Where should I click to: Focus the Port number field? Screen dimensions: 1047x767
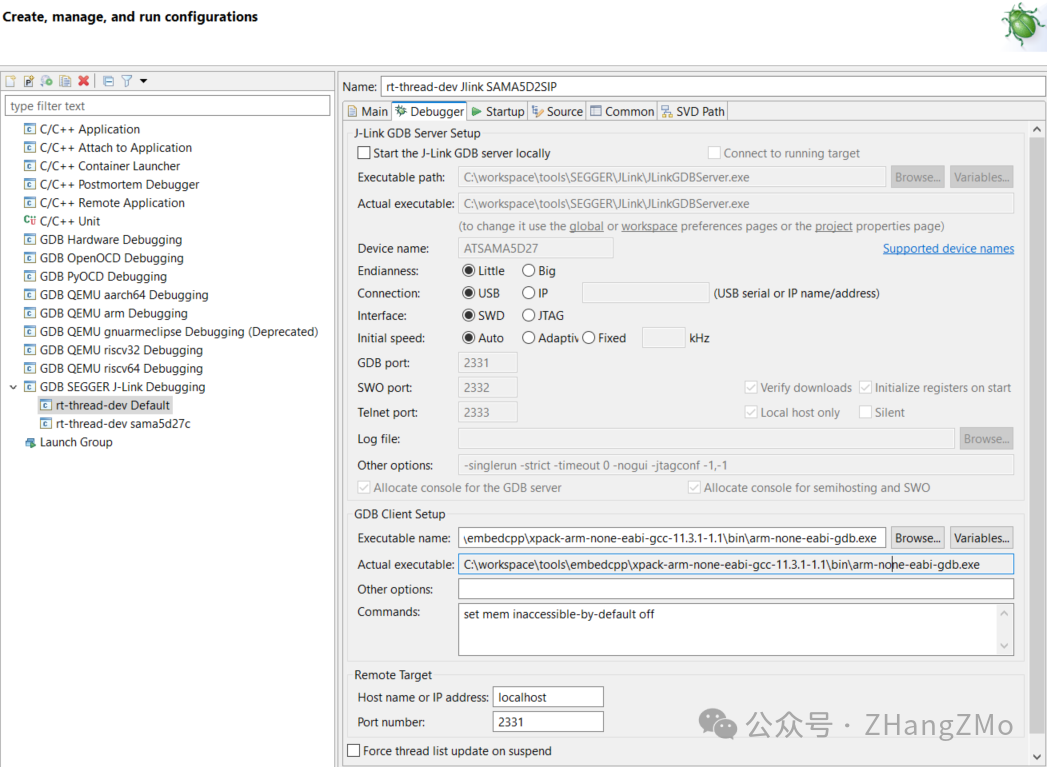point(548,722)
